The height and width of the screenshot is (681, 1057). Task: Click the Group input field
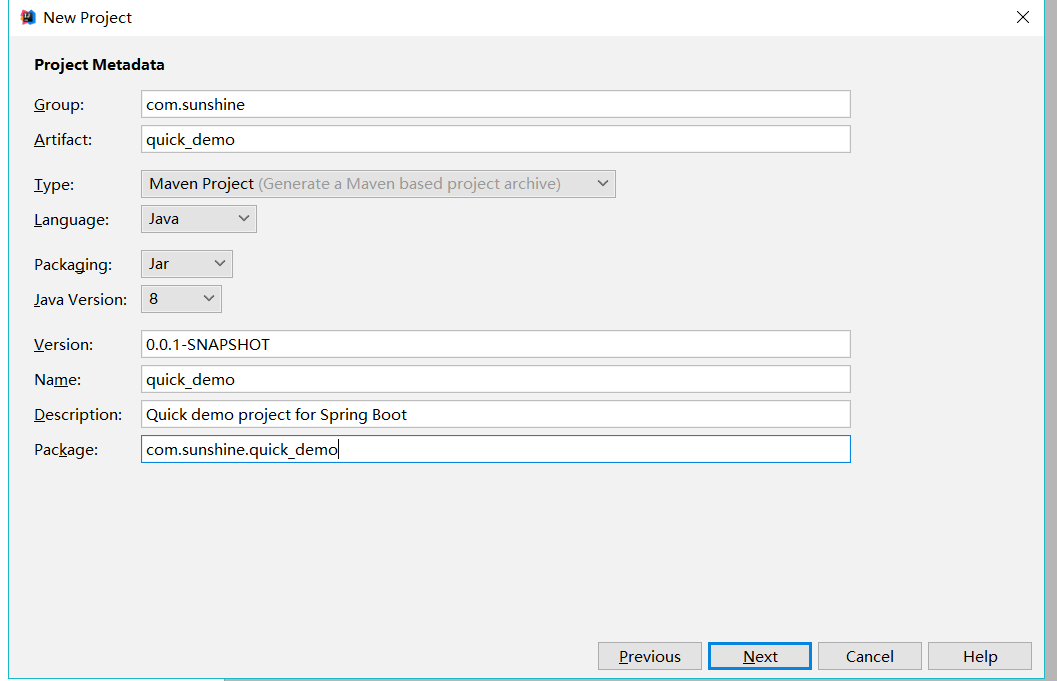(495, 104)
